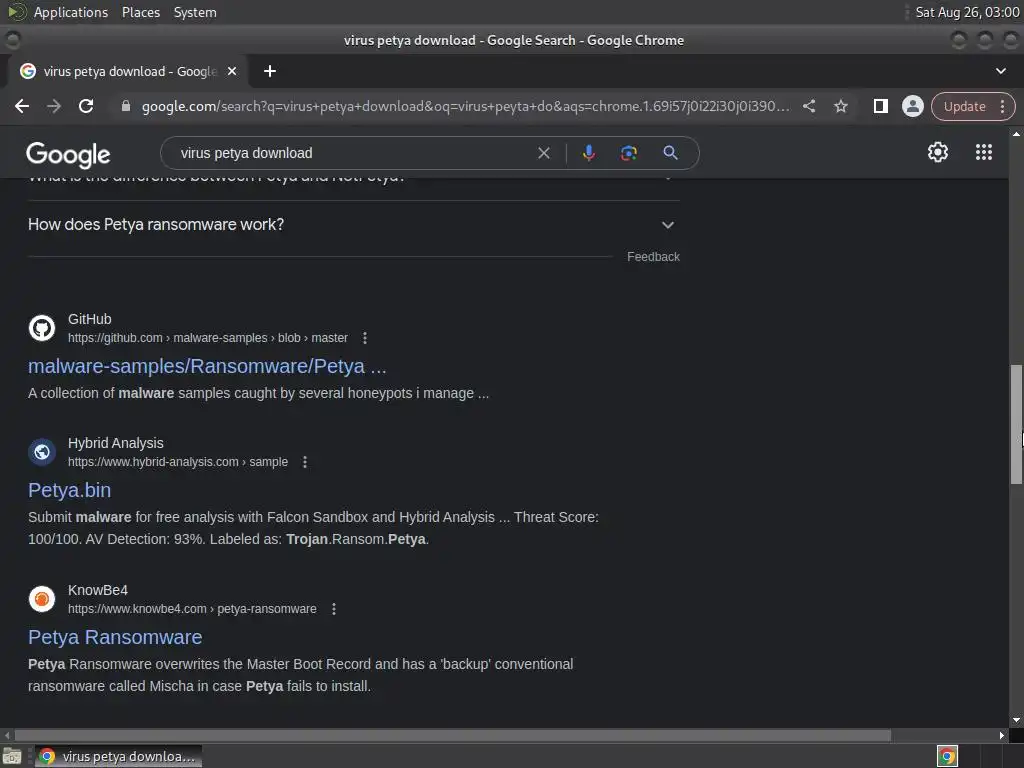The image size is (1024, 768).
Task: Click the scroll right arrow
Action: click(1002, 735)
